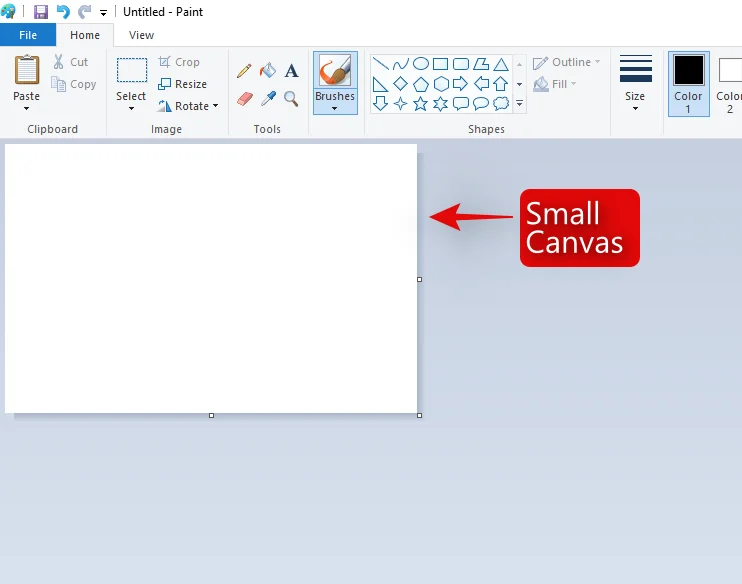
Task: Click the Copy button
Action: (74, 84)
